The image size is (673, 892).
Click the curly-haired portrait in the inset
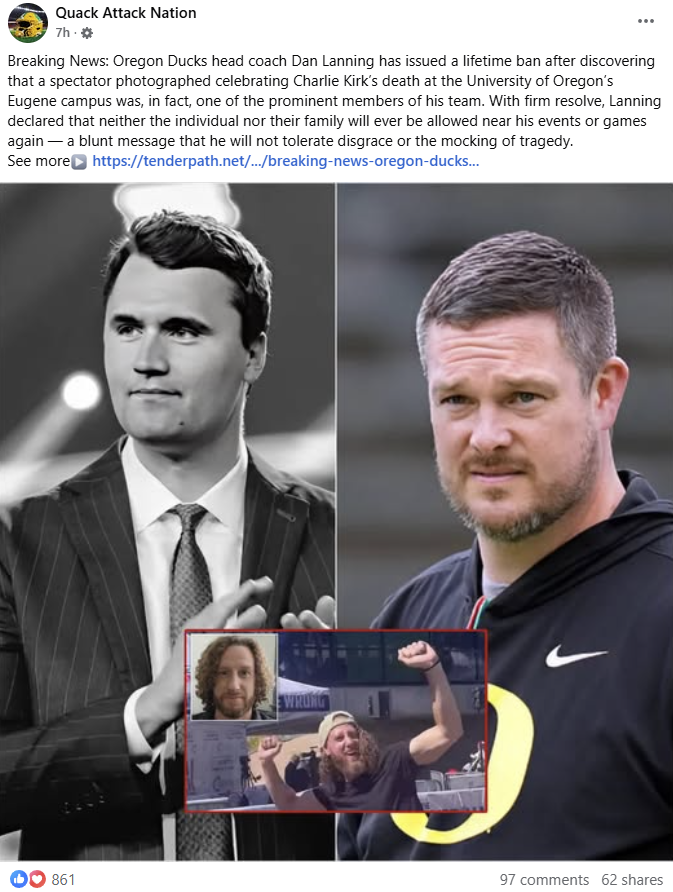(233, 677)
